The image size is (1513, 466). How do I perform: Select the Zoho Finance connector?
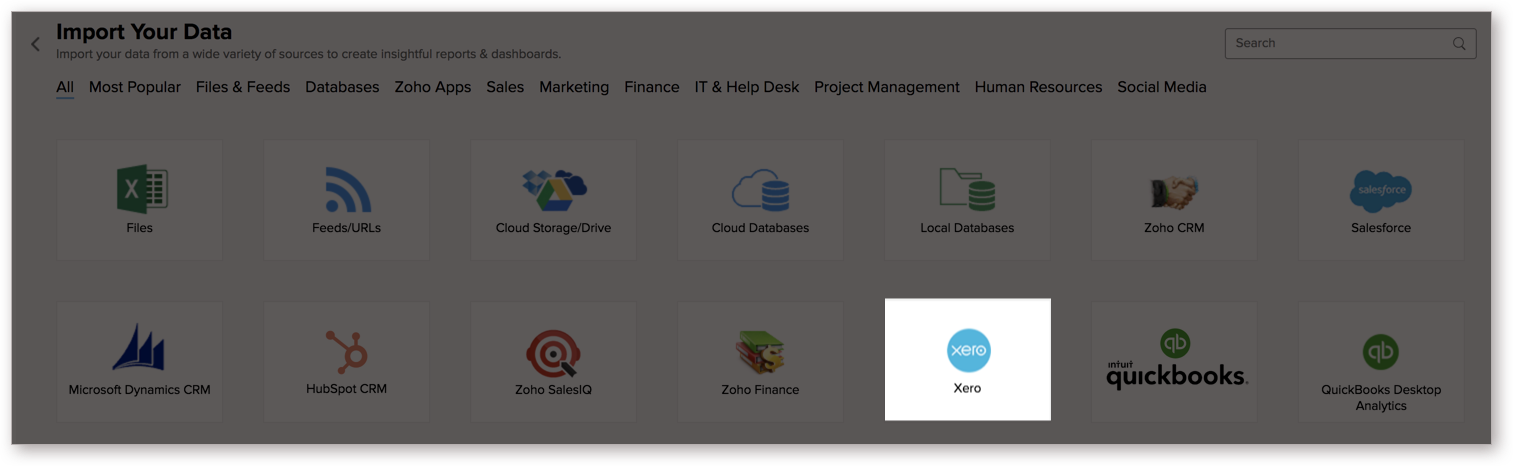[760, 360]
